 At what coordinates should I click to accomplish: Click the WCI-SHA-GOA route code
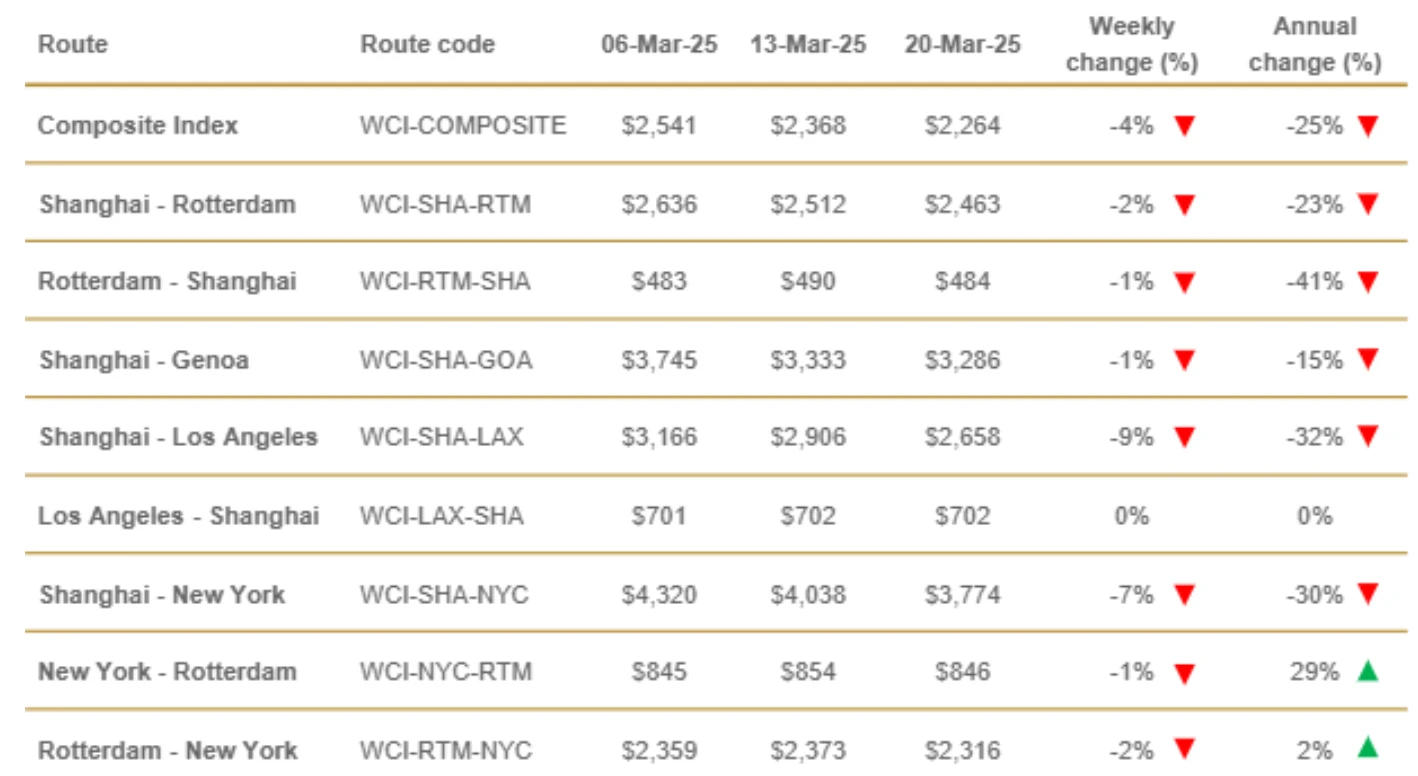(x=446, y=360)
